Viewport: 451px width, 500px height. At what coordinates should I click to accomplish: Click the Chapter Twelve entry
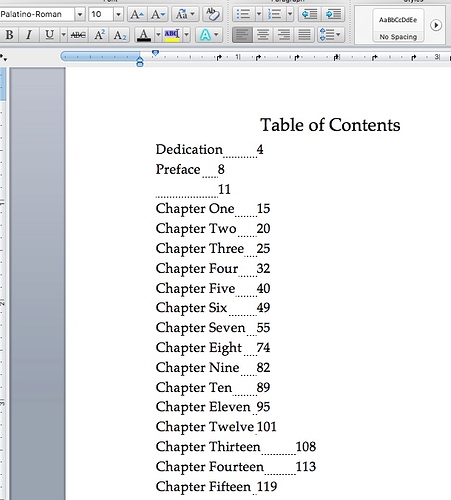(216, 427)
